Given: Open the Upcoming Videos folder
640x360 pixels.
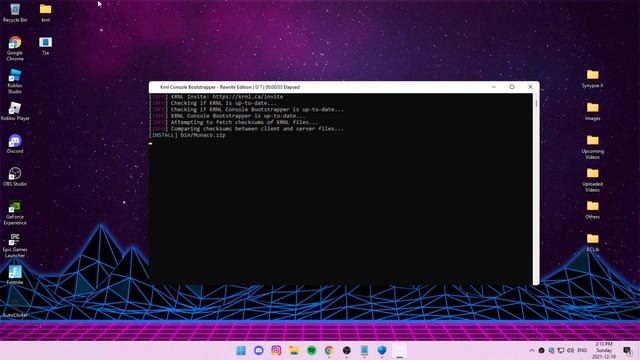Looking at the screenshot, I should click(x=592, y=147).
